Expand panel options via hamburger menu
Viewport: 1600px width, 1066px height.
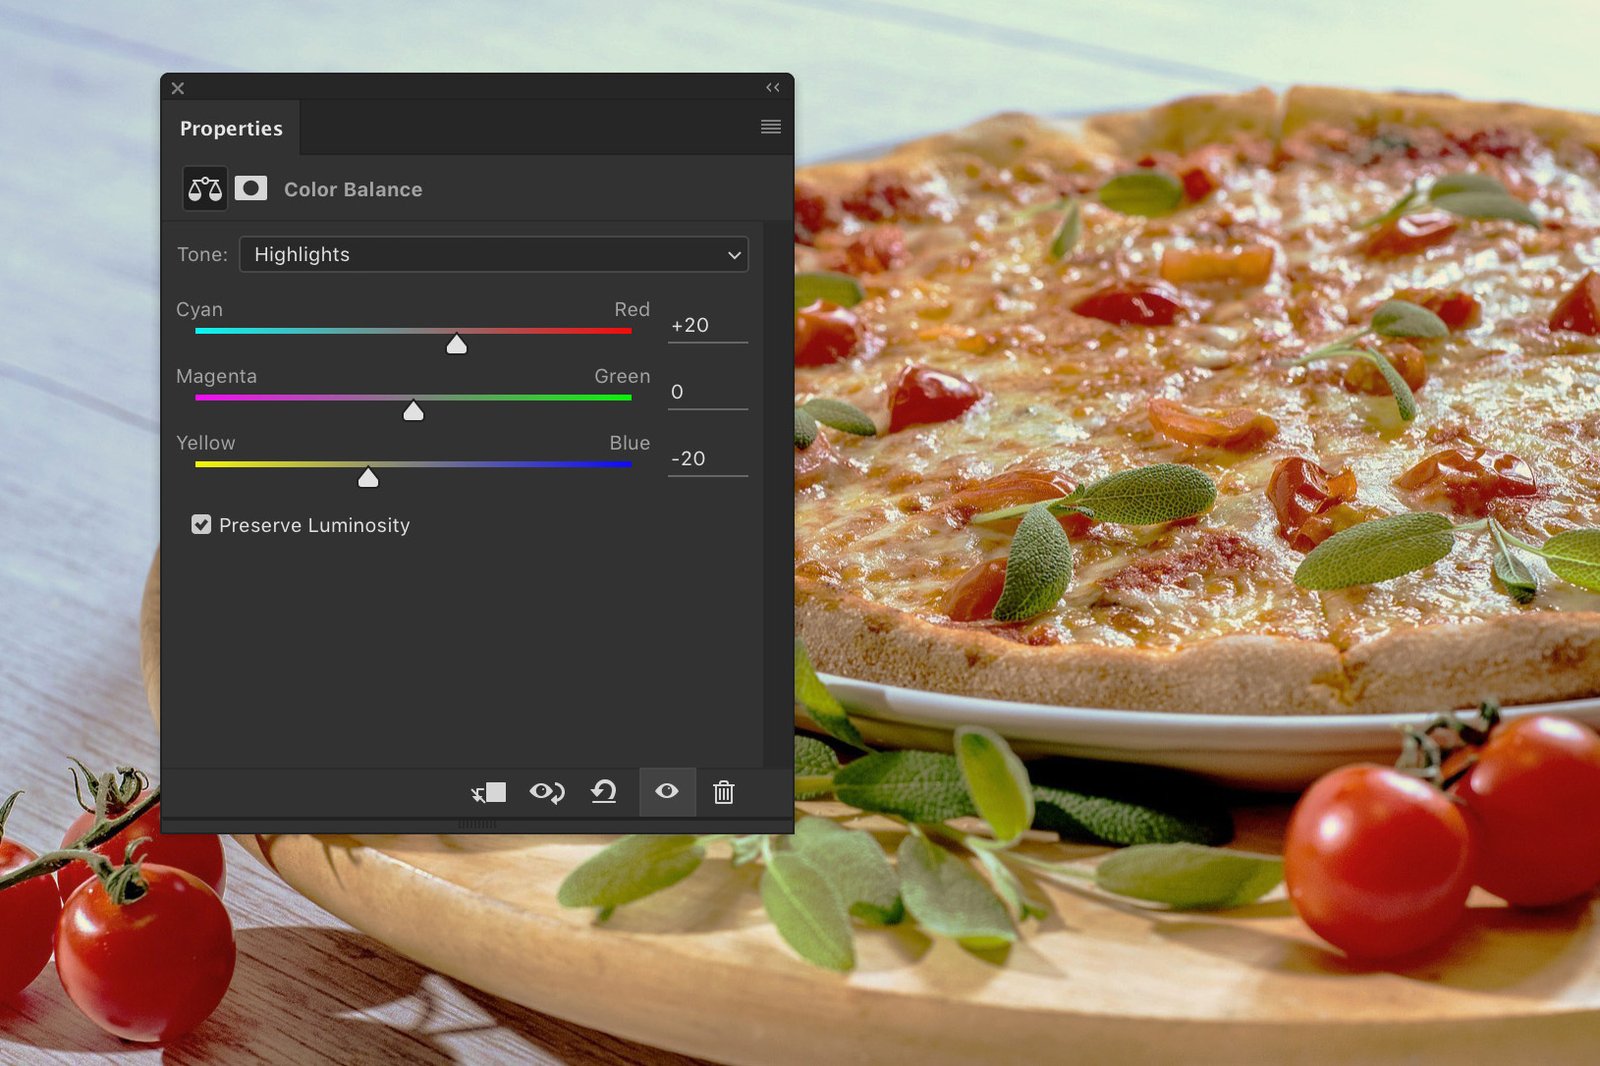770,127
